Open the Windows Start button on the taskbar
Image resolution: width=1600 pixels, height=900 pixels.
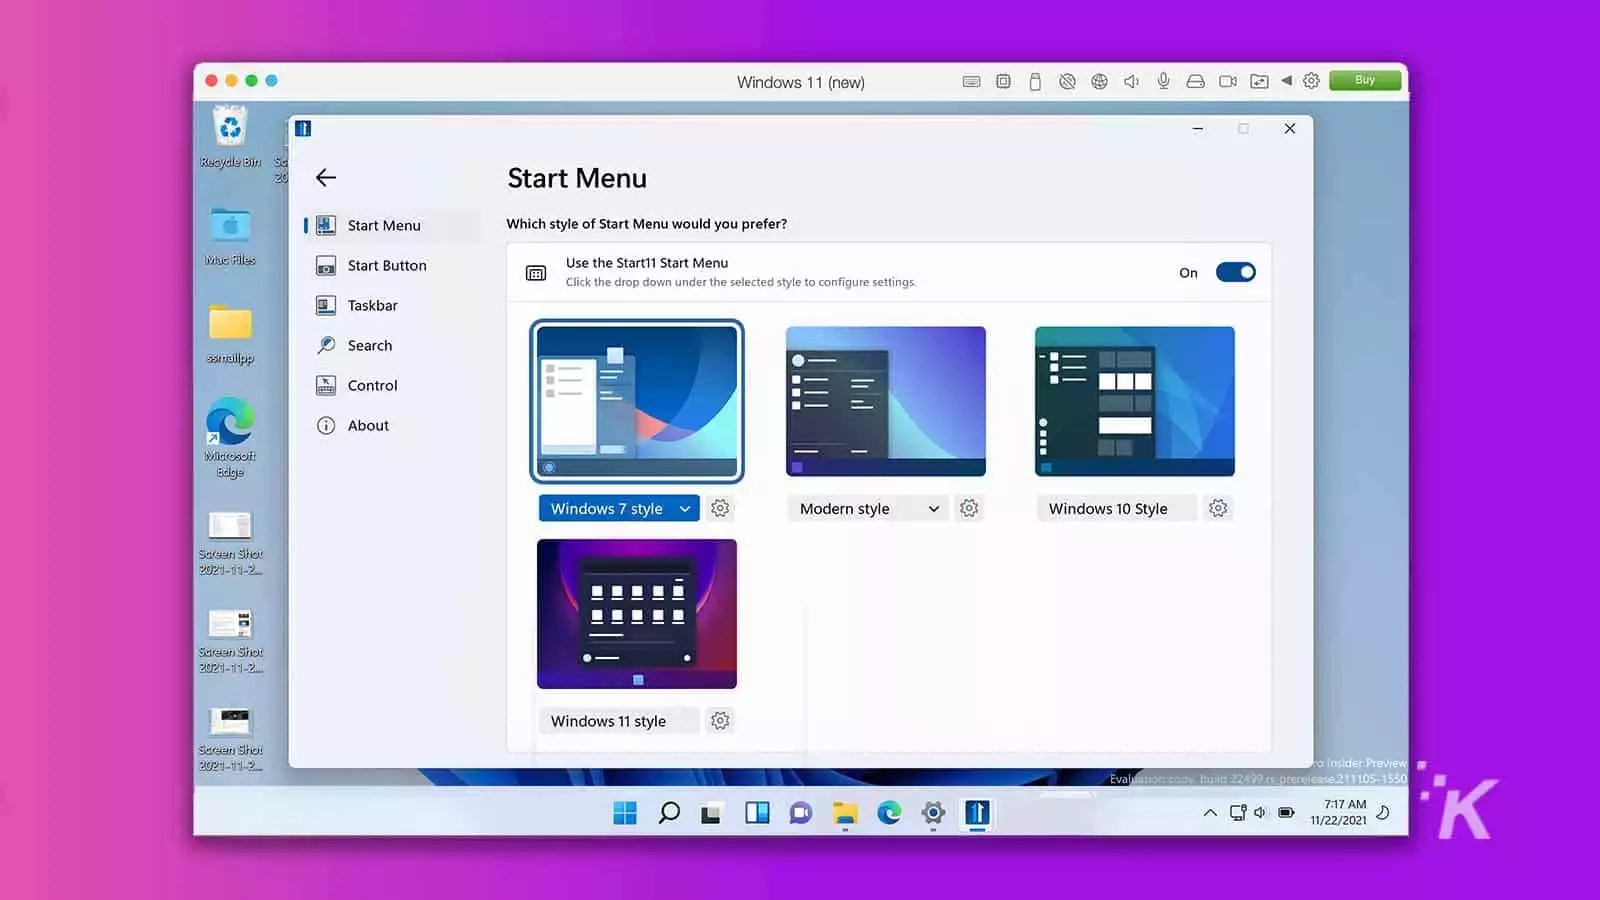625,814
